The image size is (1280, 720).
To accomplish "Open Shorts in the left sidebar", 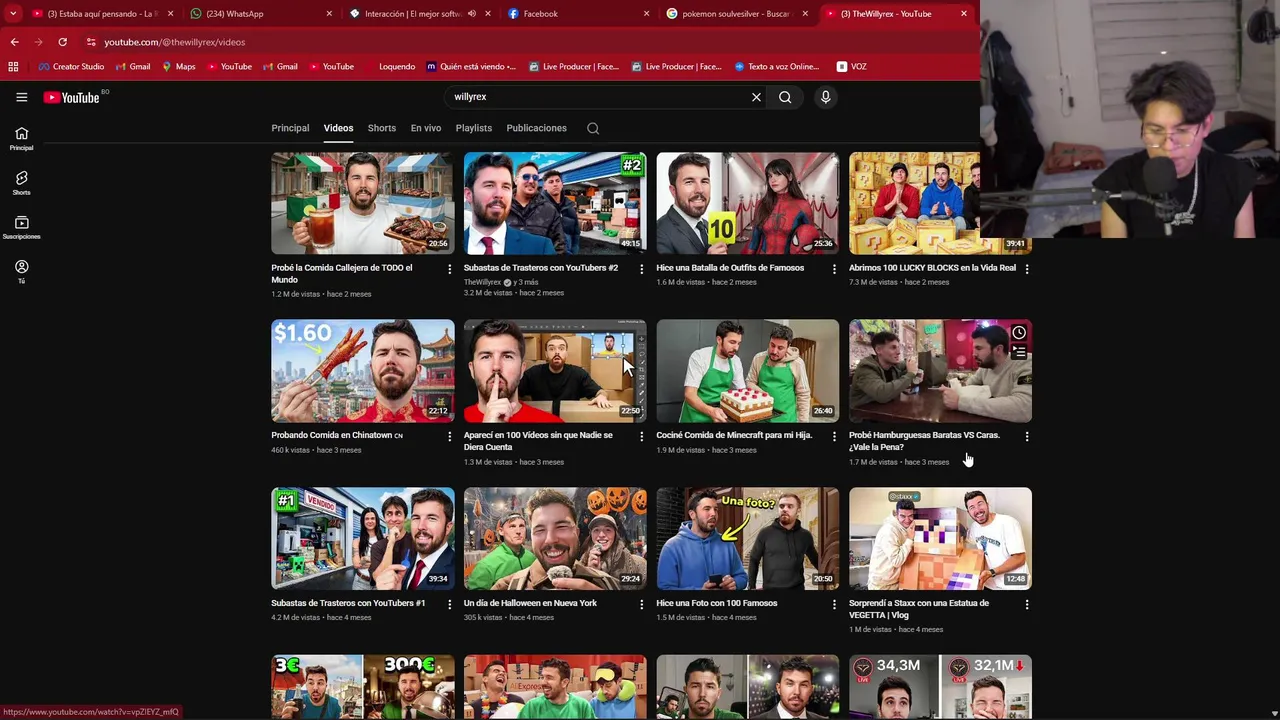I will point(21,183).
